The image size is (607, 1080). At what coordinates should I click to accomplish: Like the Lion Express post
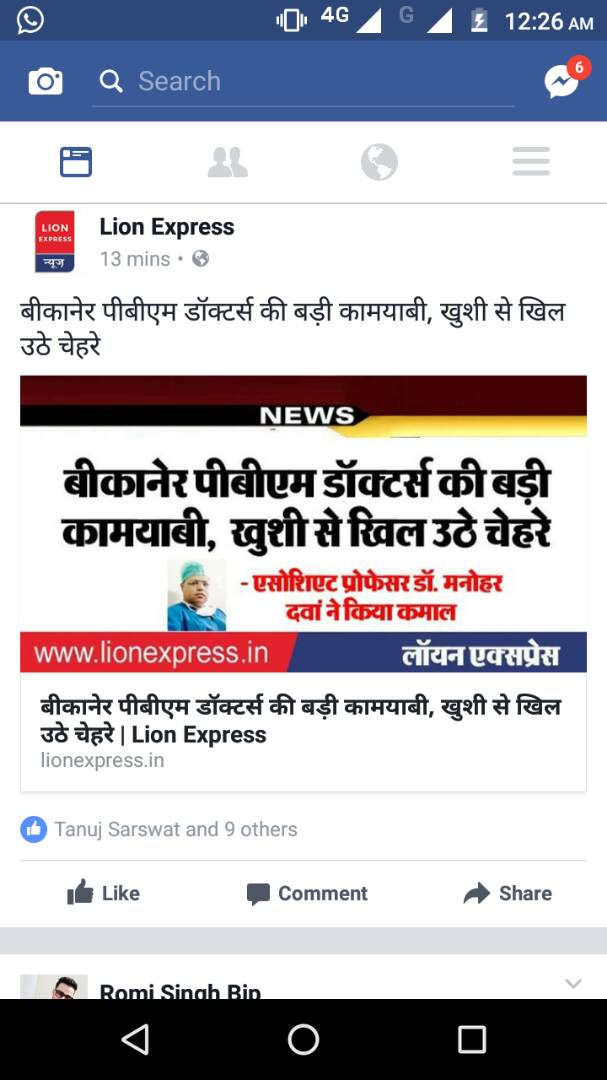pyautogui.click(x=103, y=893)
